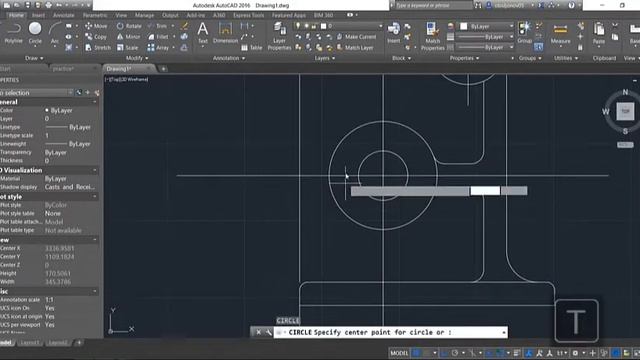Screen dimensions: 640x360
Task: Open the lineweight ByLayer dropdown in ribbon
Action: pos(485,37)
